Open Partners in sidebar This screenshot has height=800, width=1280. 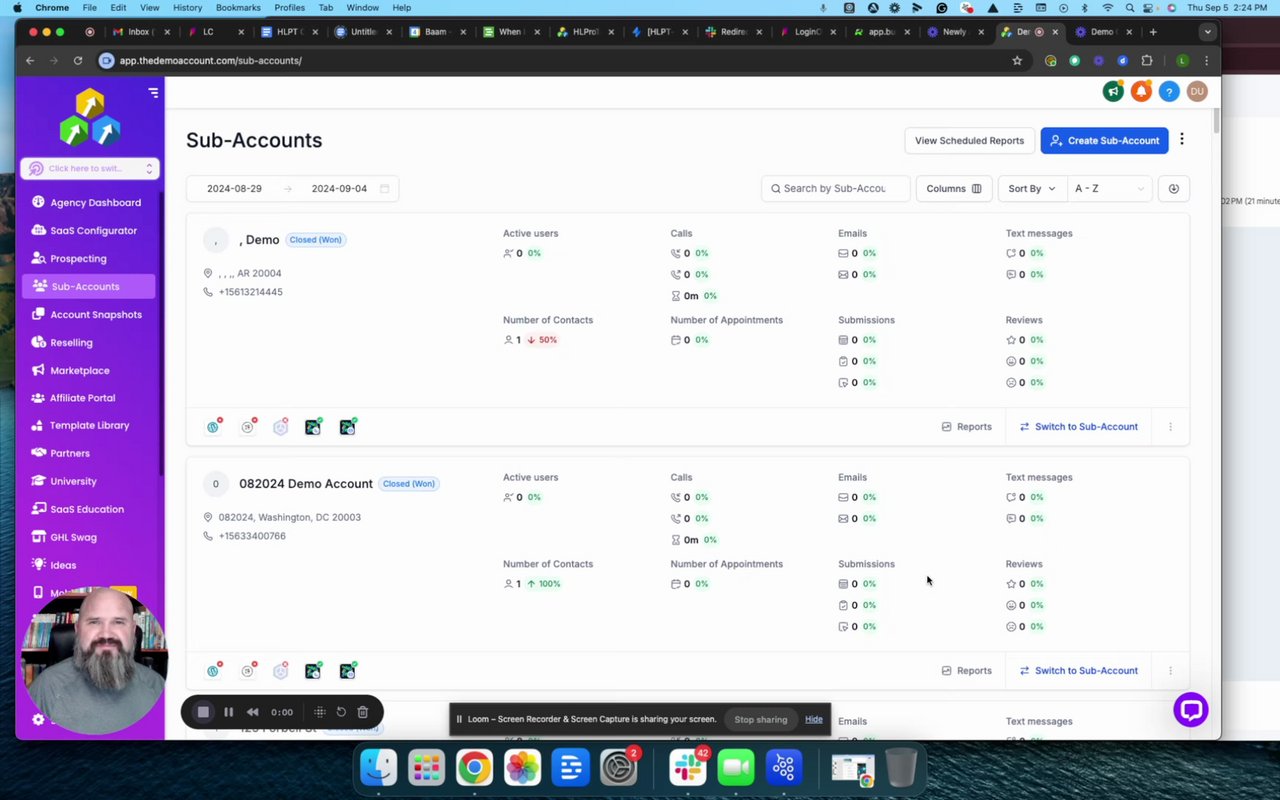(87, 453)
